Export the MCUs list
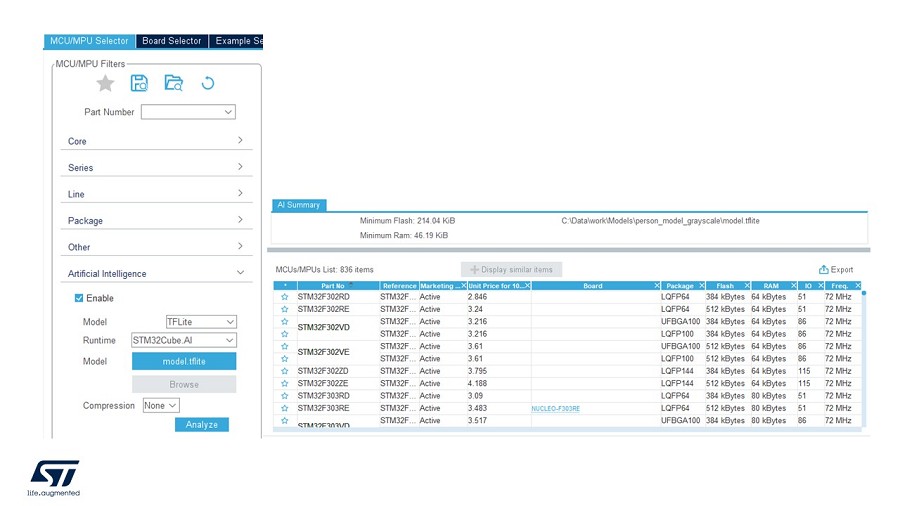Viewport: 900px width, 506px height. pos(836,270)
